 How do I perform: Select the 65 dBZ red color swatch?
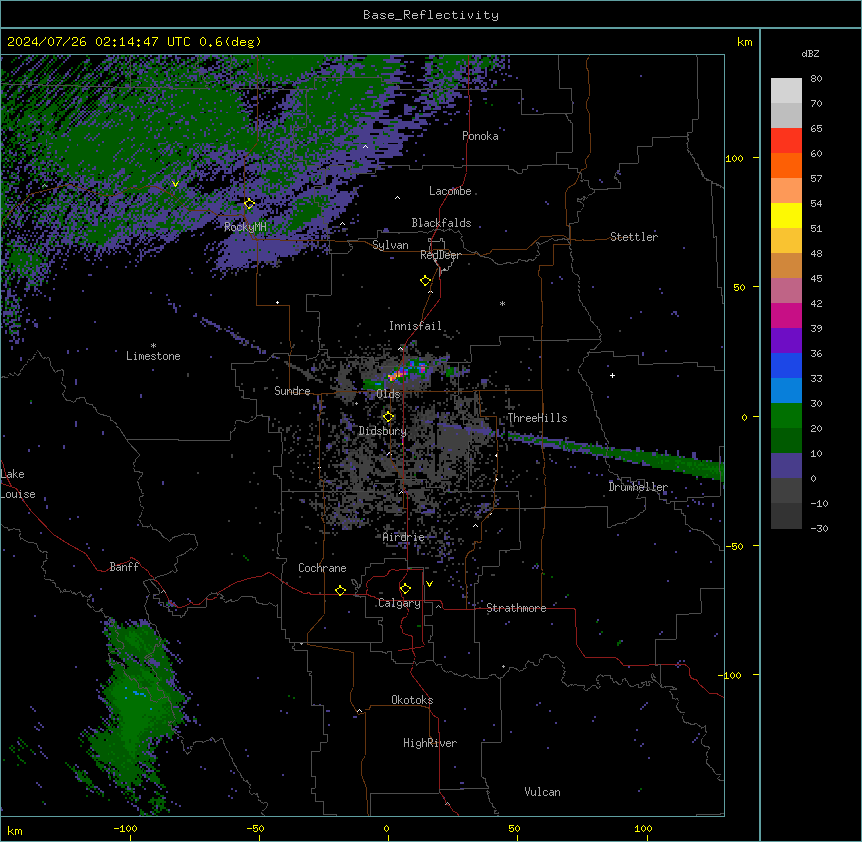tap(786, 140)
